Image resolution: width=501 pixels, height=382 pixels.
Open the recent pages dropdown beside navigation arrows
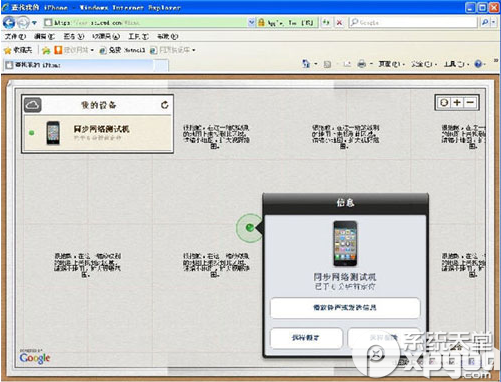(x=34, y=23)
